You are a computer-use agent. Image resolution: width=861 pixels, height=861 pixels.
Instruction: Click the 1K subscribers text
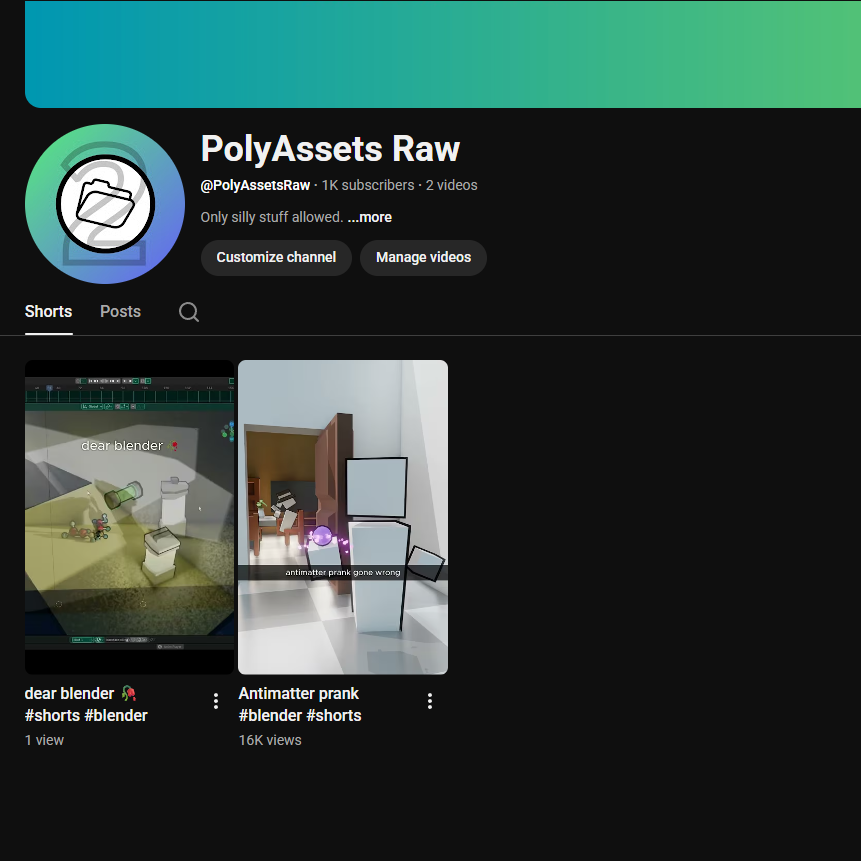[368, 186]
